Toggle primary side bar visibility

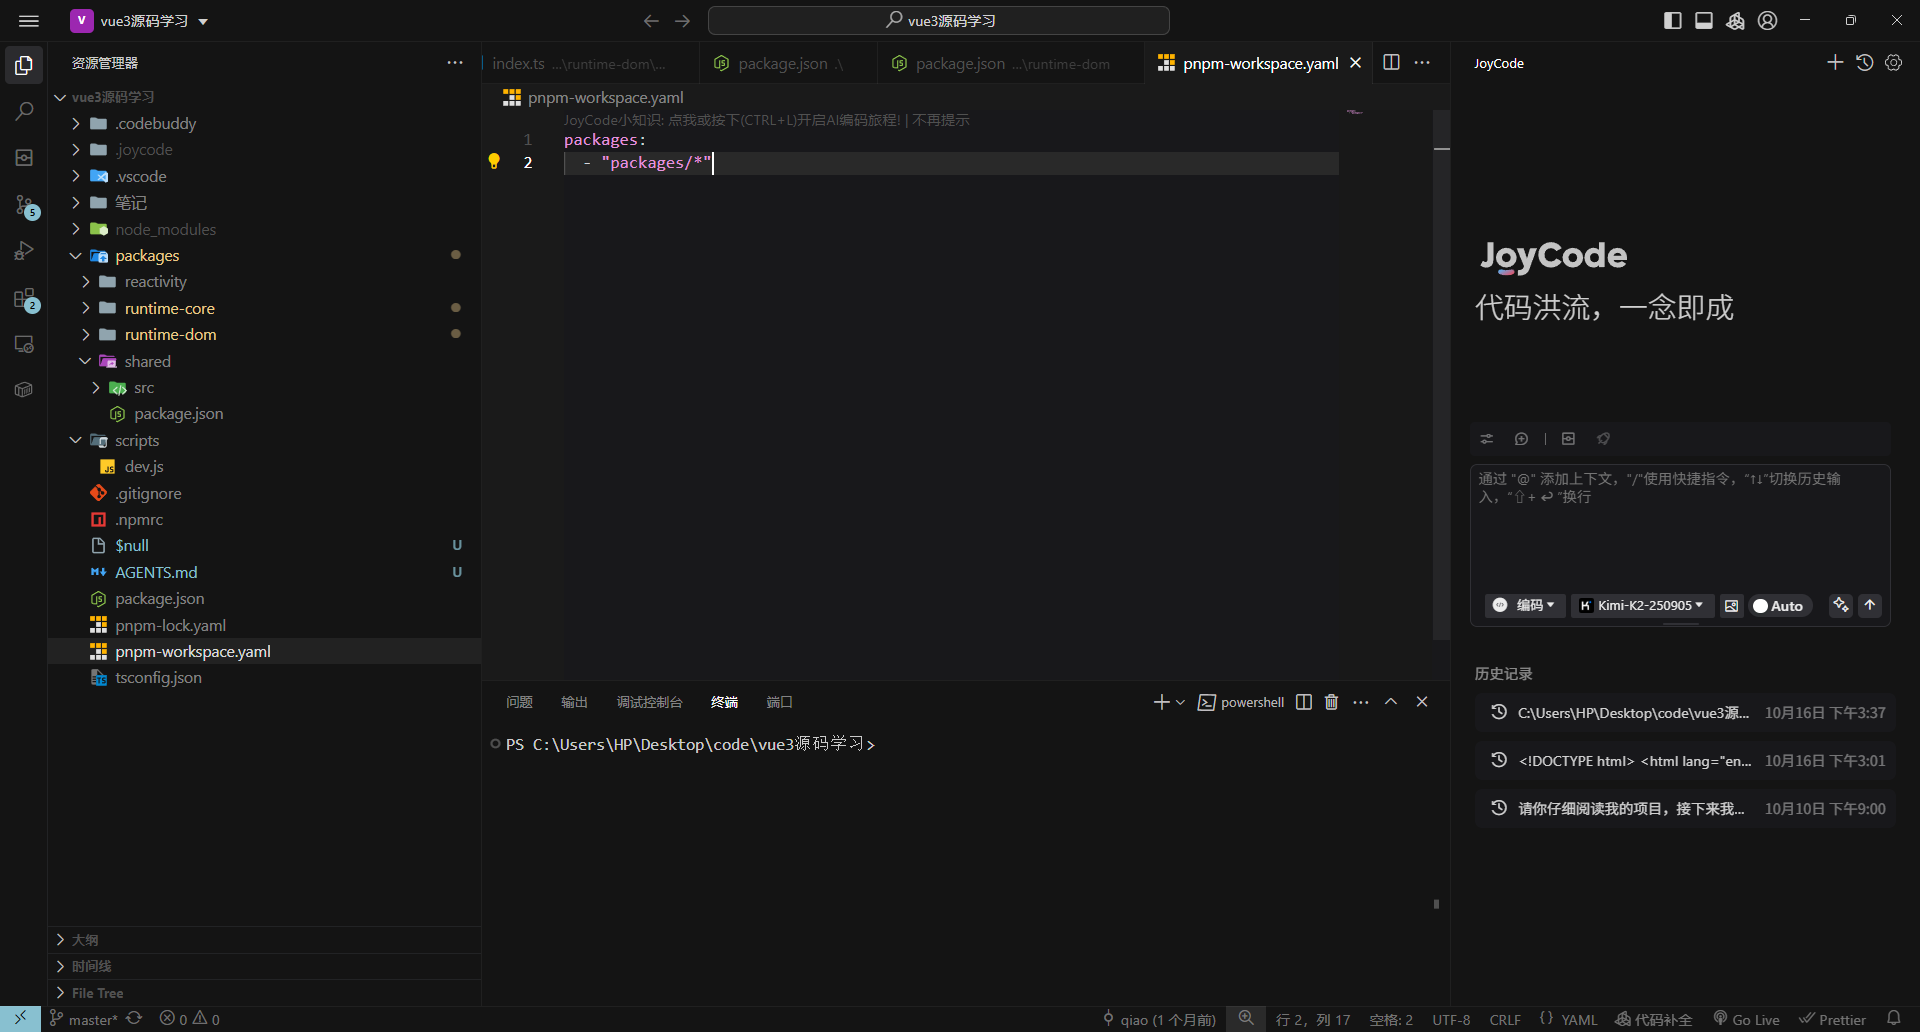(x=1673, y=21)
